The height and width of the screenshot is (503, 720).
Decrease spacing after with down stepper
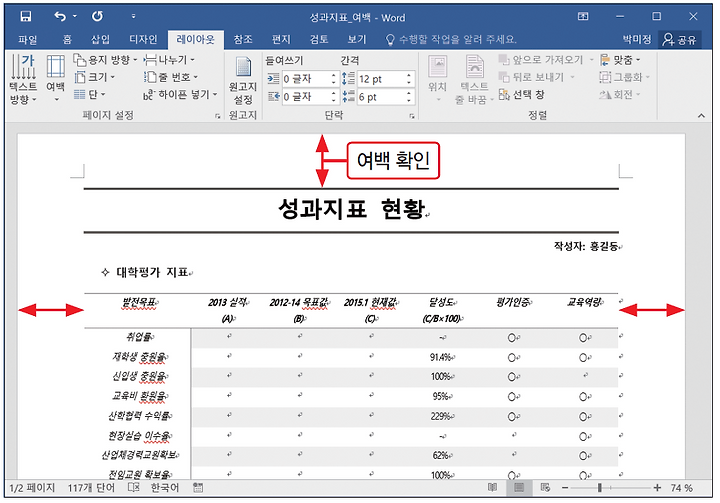(409, 101)
